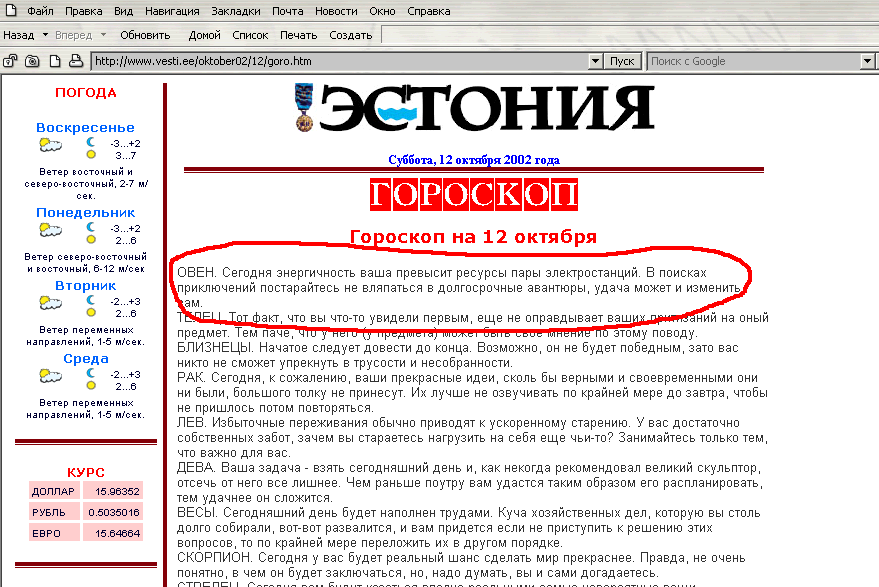The height and width of the screenshot is (587, 879).
Task: Click the ЭСТОНИЯ newspaper logo
Action: tap(487, 108)
